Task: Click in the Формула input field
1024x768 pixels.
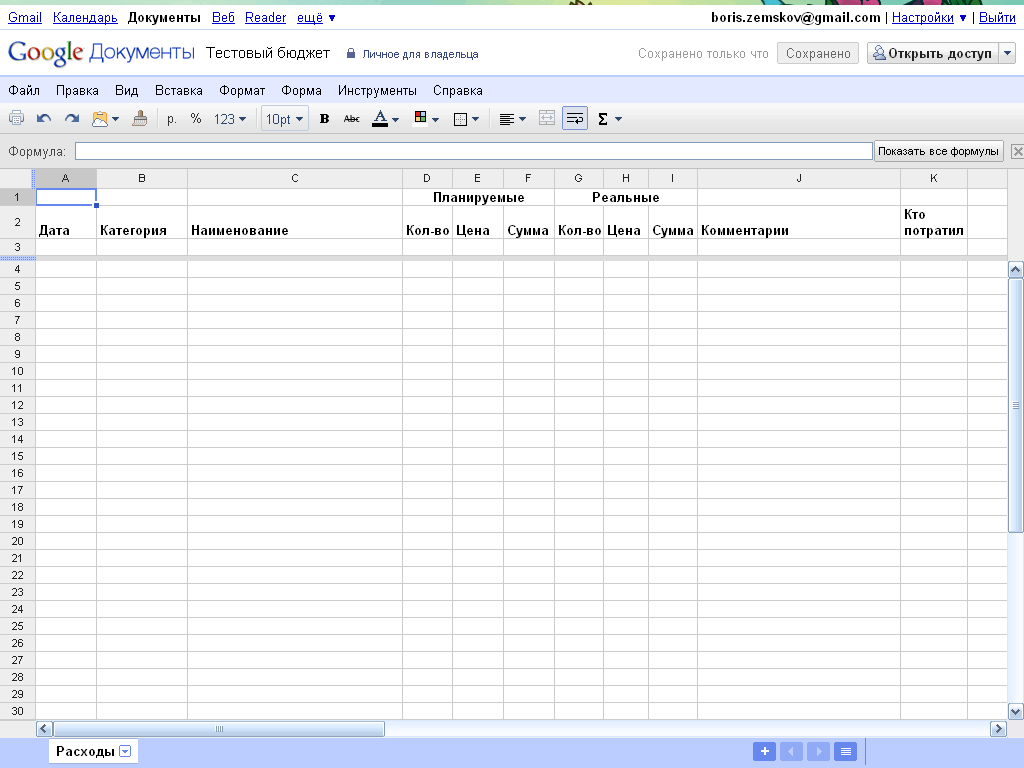Action: tap(473, 151)
